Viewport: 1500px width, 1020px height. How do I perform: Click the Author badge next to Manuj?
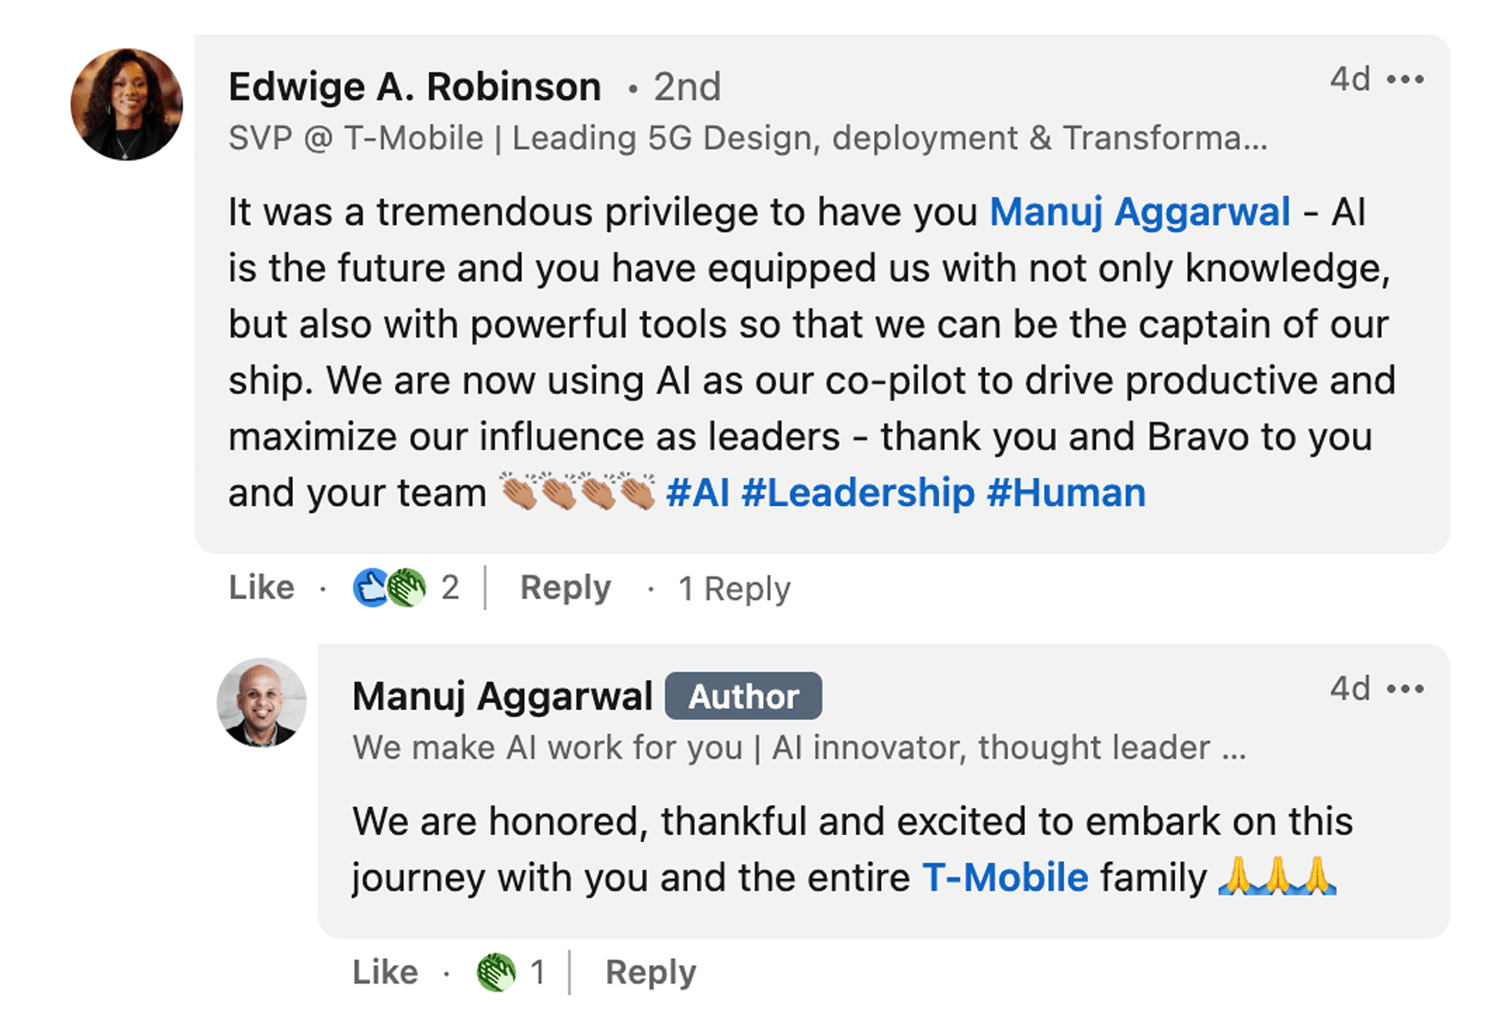point(743,696)
